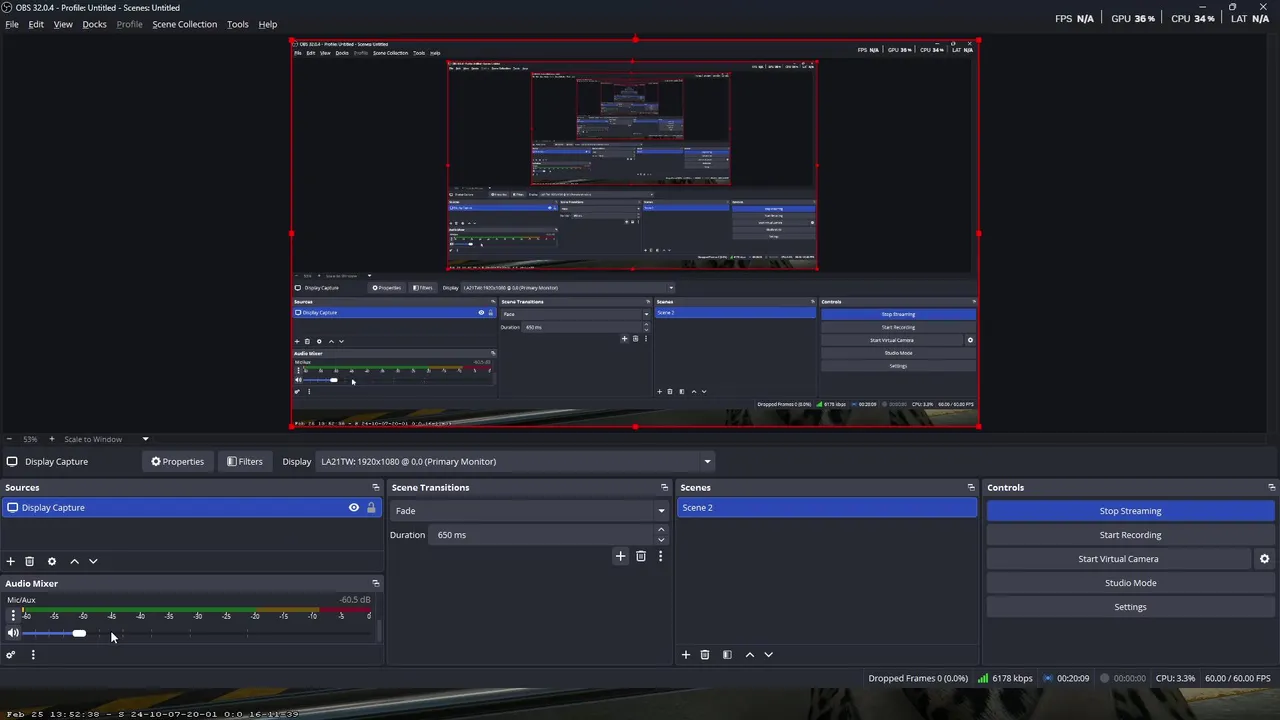Select Display Capture in Sources list
The image size is (1280, 720).
[x=191, y=508]
